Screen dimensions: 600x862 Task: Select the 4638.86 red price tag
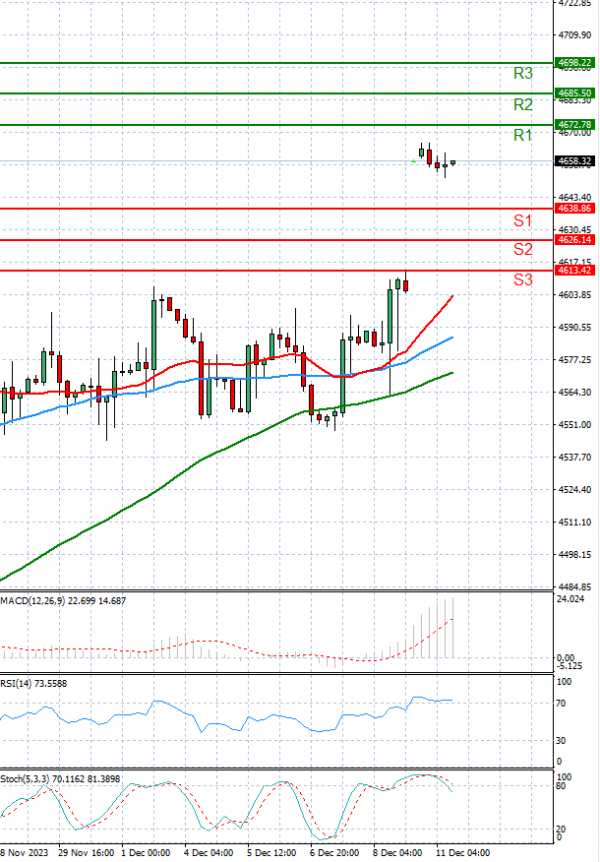pos(574,208)
